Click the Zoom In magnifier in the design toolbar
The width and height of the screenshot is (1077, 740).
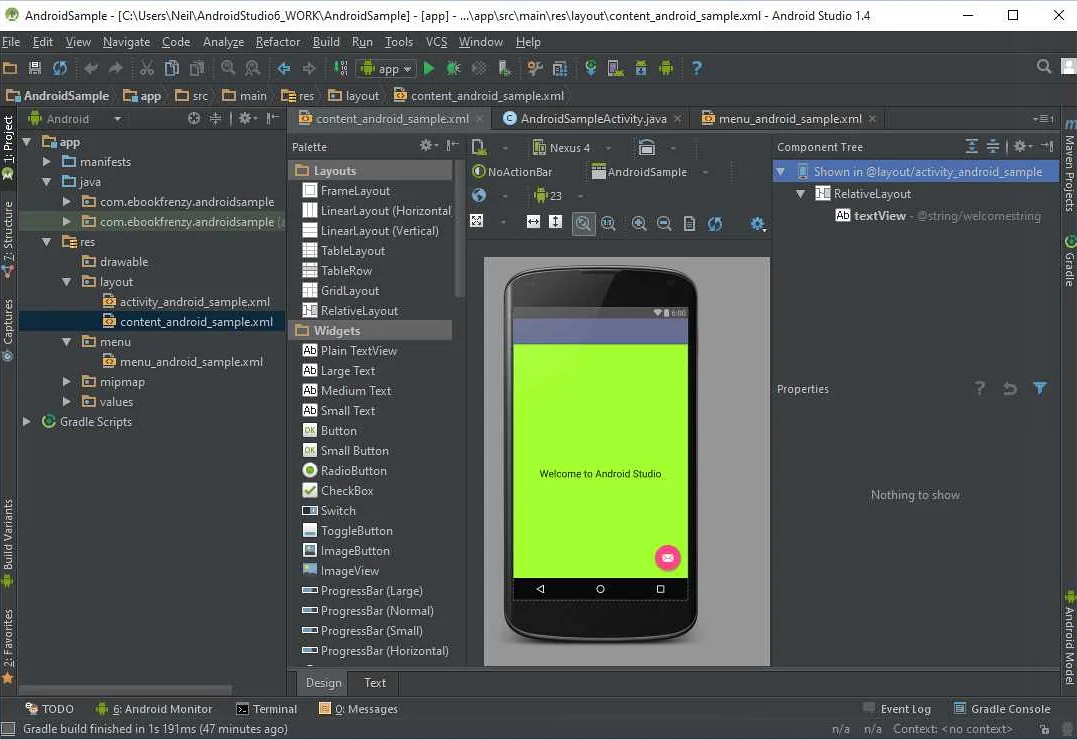(640, 222)
